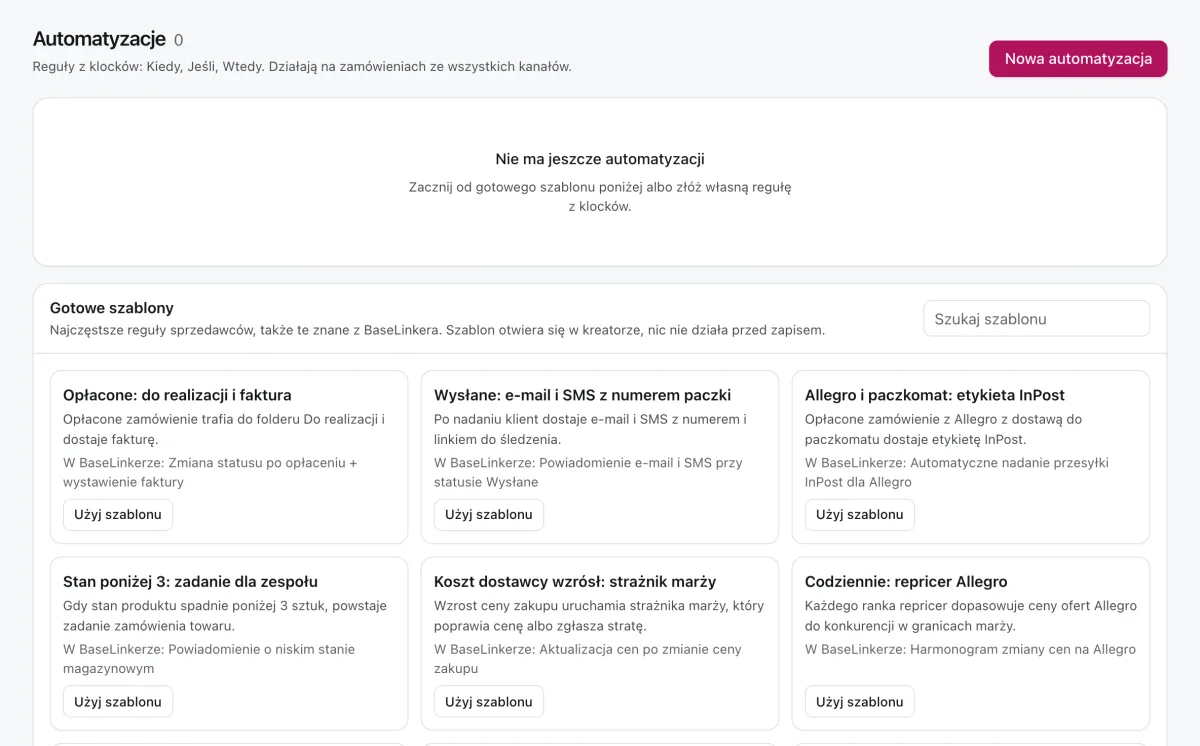Click the description Każdego ranka repricer dopasowuje ceny
The height and width of the screenshot is (746, 1200).
coord(971,616)
